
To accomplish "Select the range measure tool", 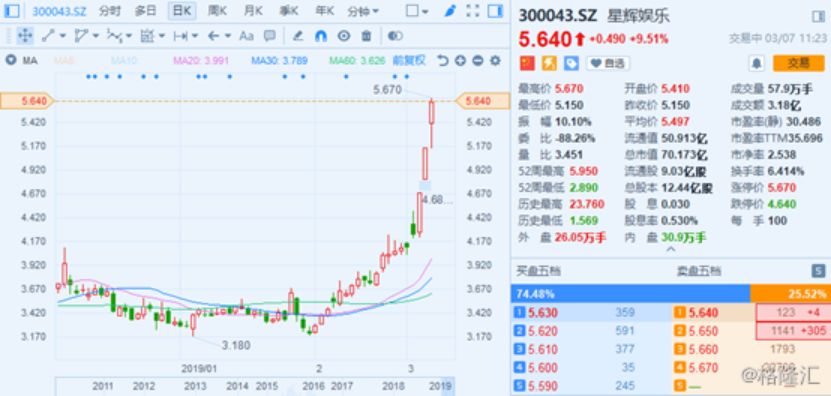I will pos(181,36).
